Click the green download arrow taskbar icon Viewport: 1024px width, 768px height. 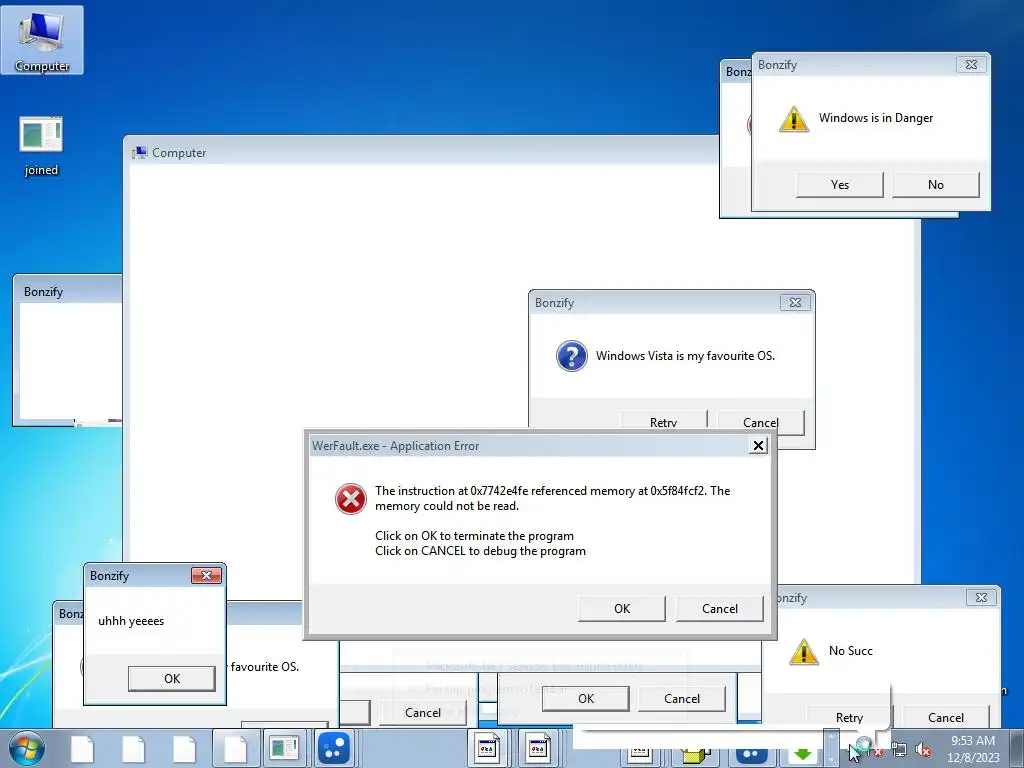pyautogui.click(x=803, y=754)
